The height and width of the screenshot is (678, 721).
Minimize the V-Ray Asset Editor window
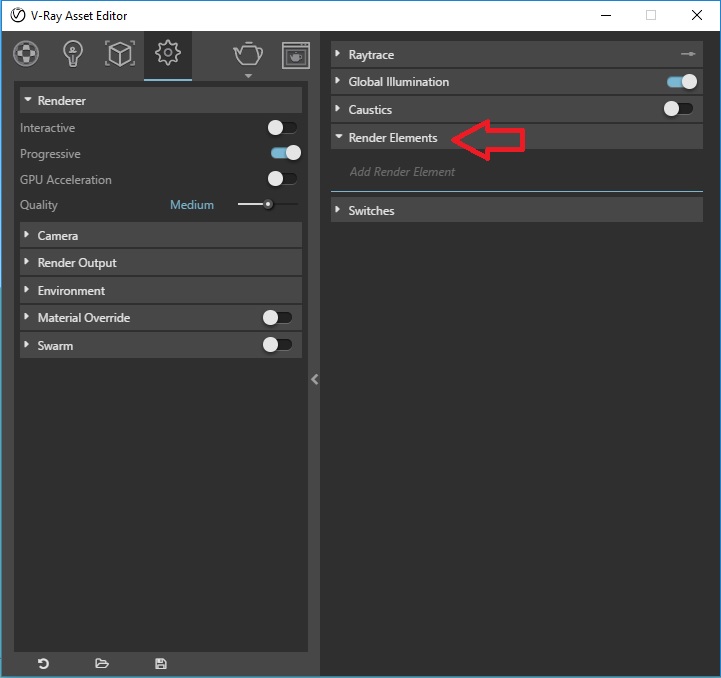[x=606, y=15]
